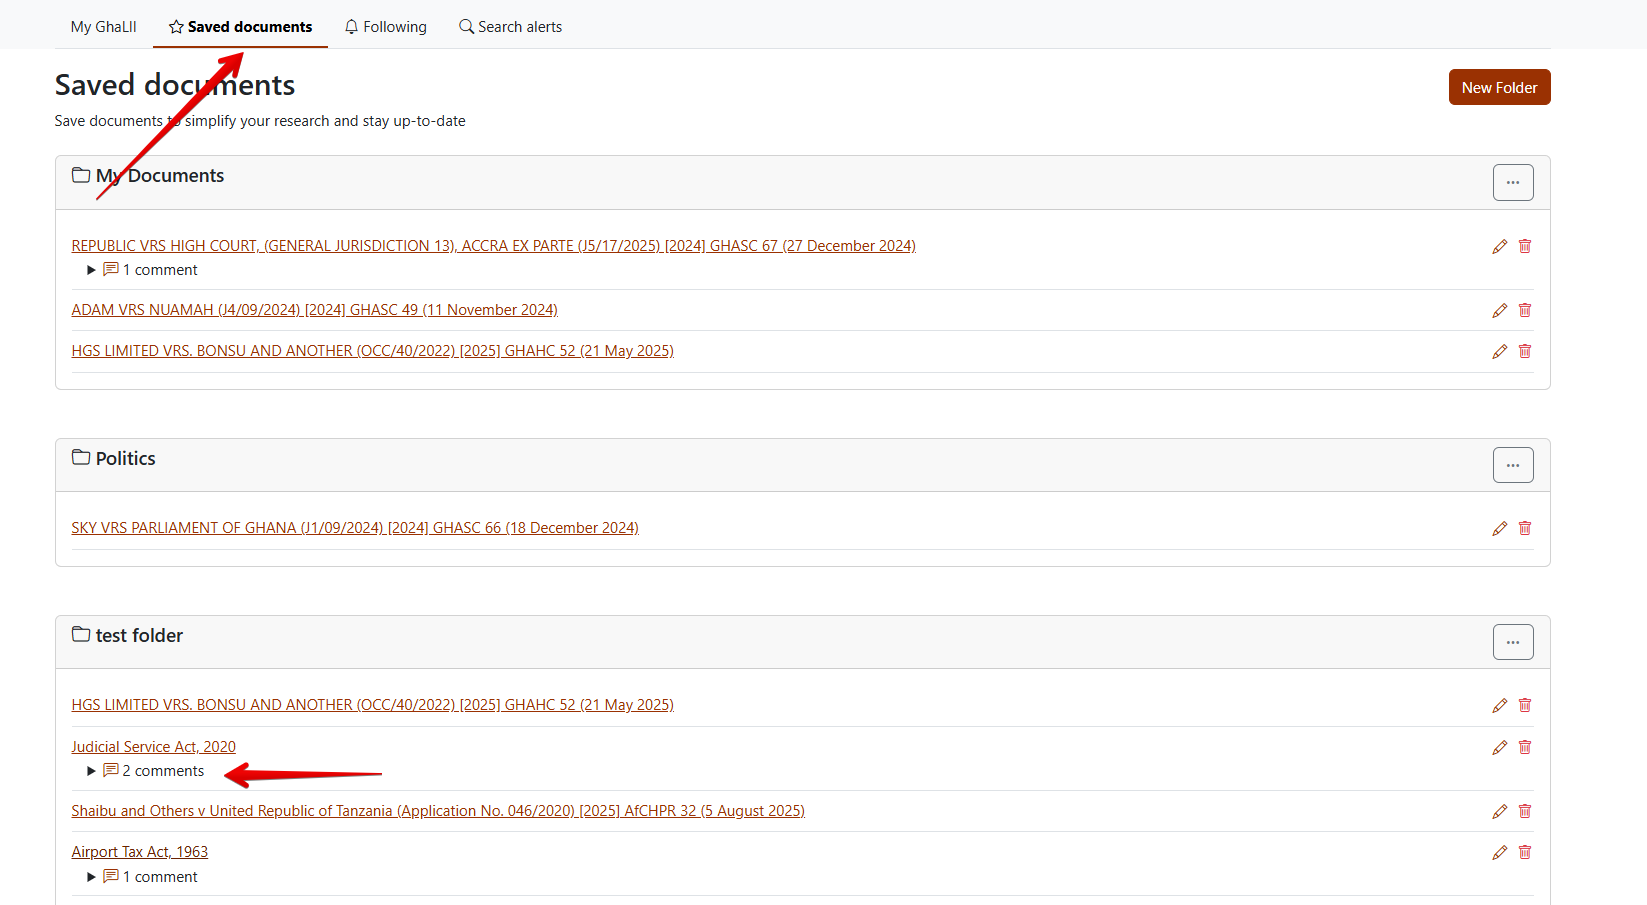Image resolution: width=1647 pixels, height=905 pixels.
Task: Open options menu for My Documents folder
Action: (1512, 182)
